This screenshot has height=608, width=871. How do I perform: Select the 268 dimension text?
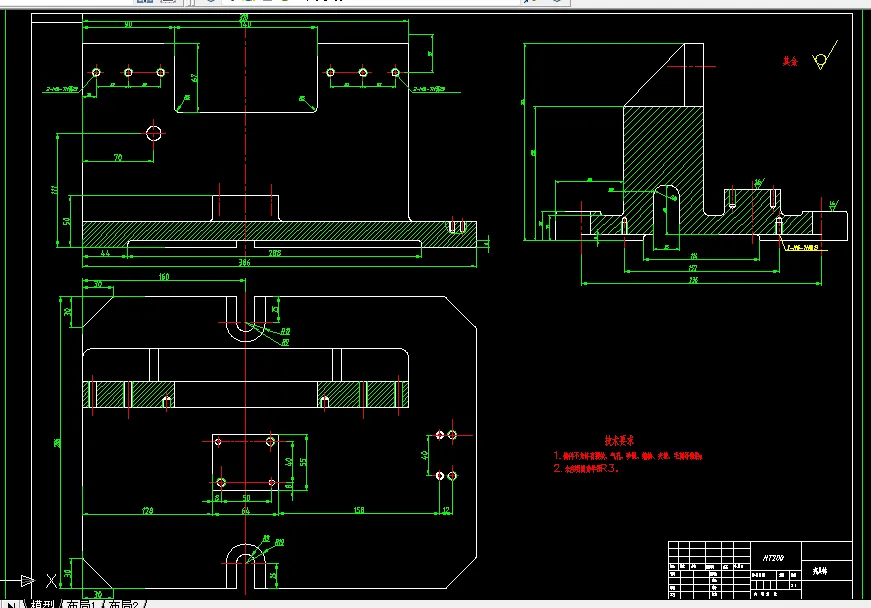(274, 253)
